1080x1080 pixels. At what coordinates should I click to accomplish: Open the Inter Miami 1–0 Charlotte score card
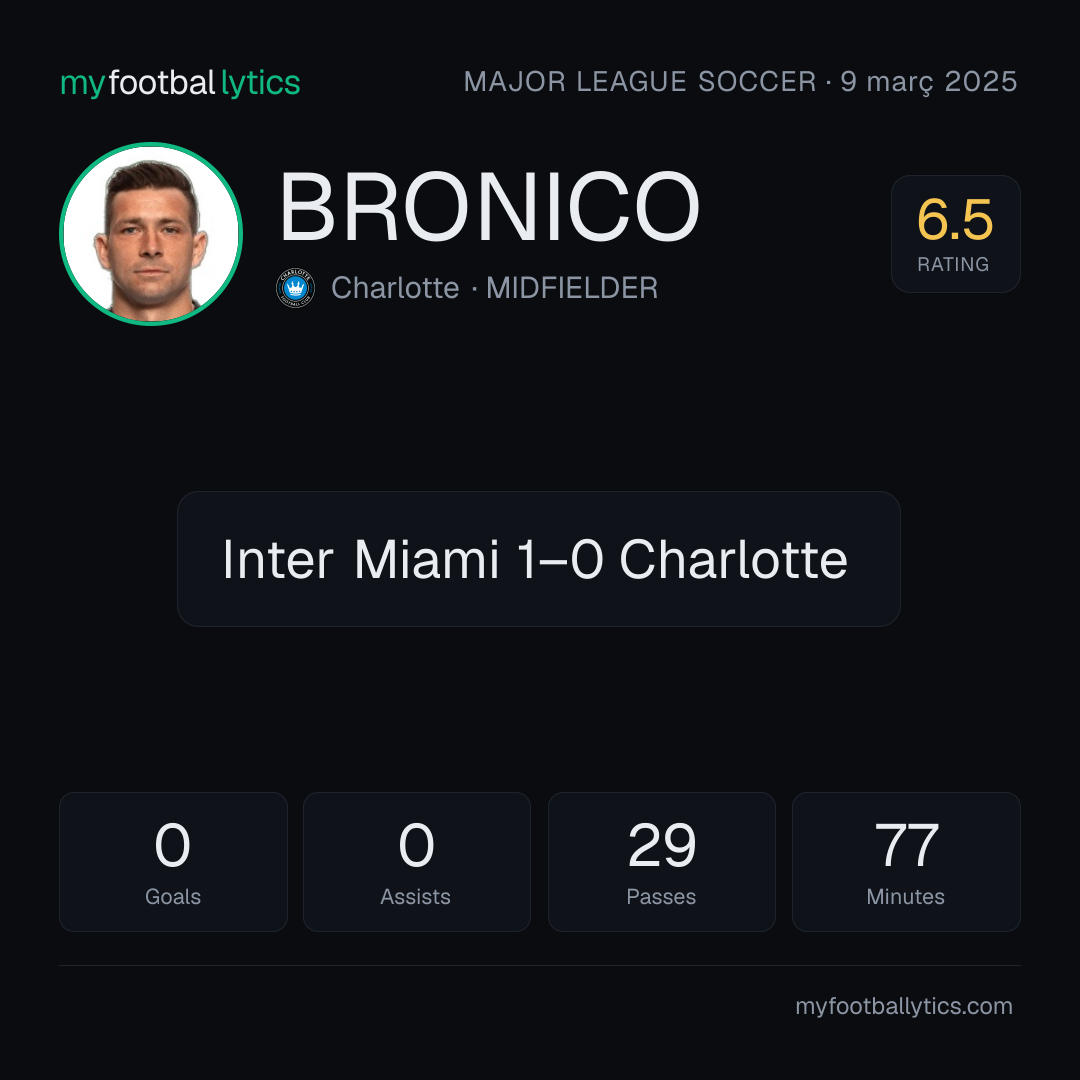(x=539, y=559)
